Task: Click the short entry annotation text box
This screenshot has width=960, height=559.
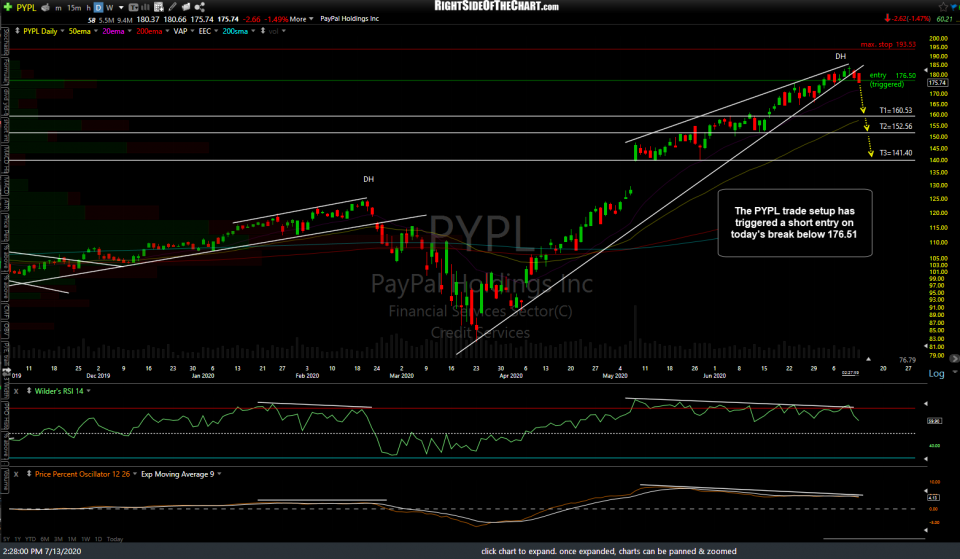Action: click(795, 223)
